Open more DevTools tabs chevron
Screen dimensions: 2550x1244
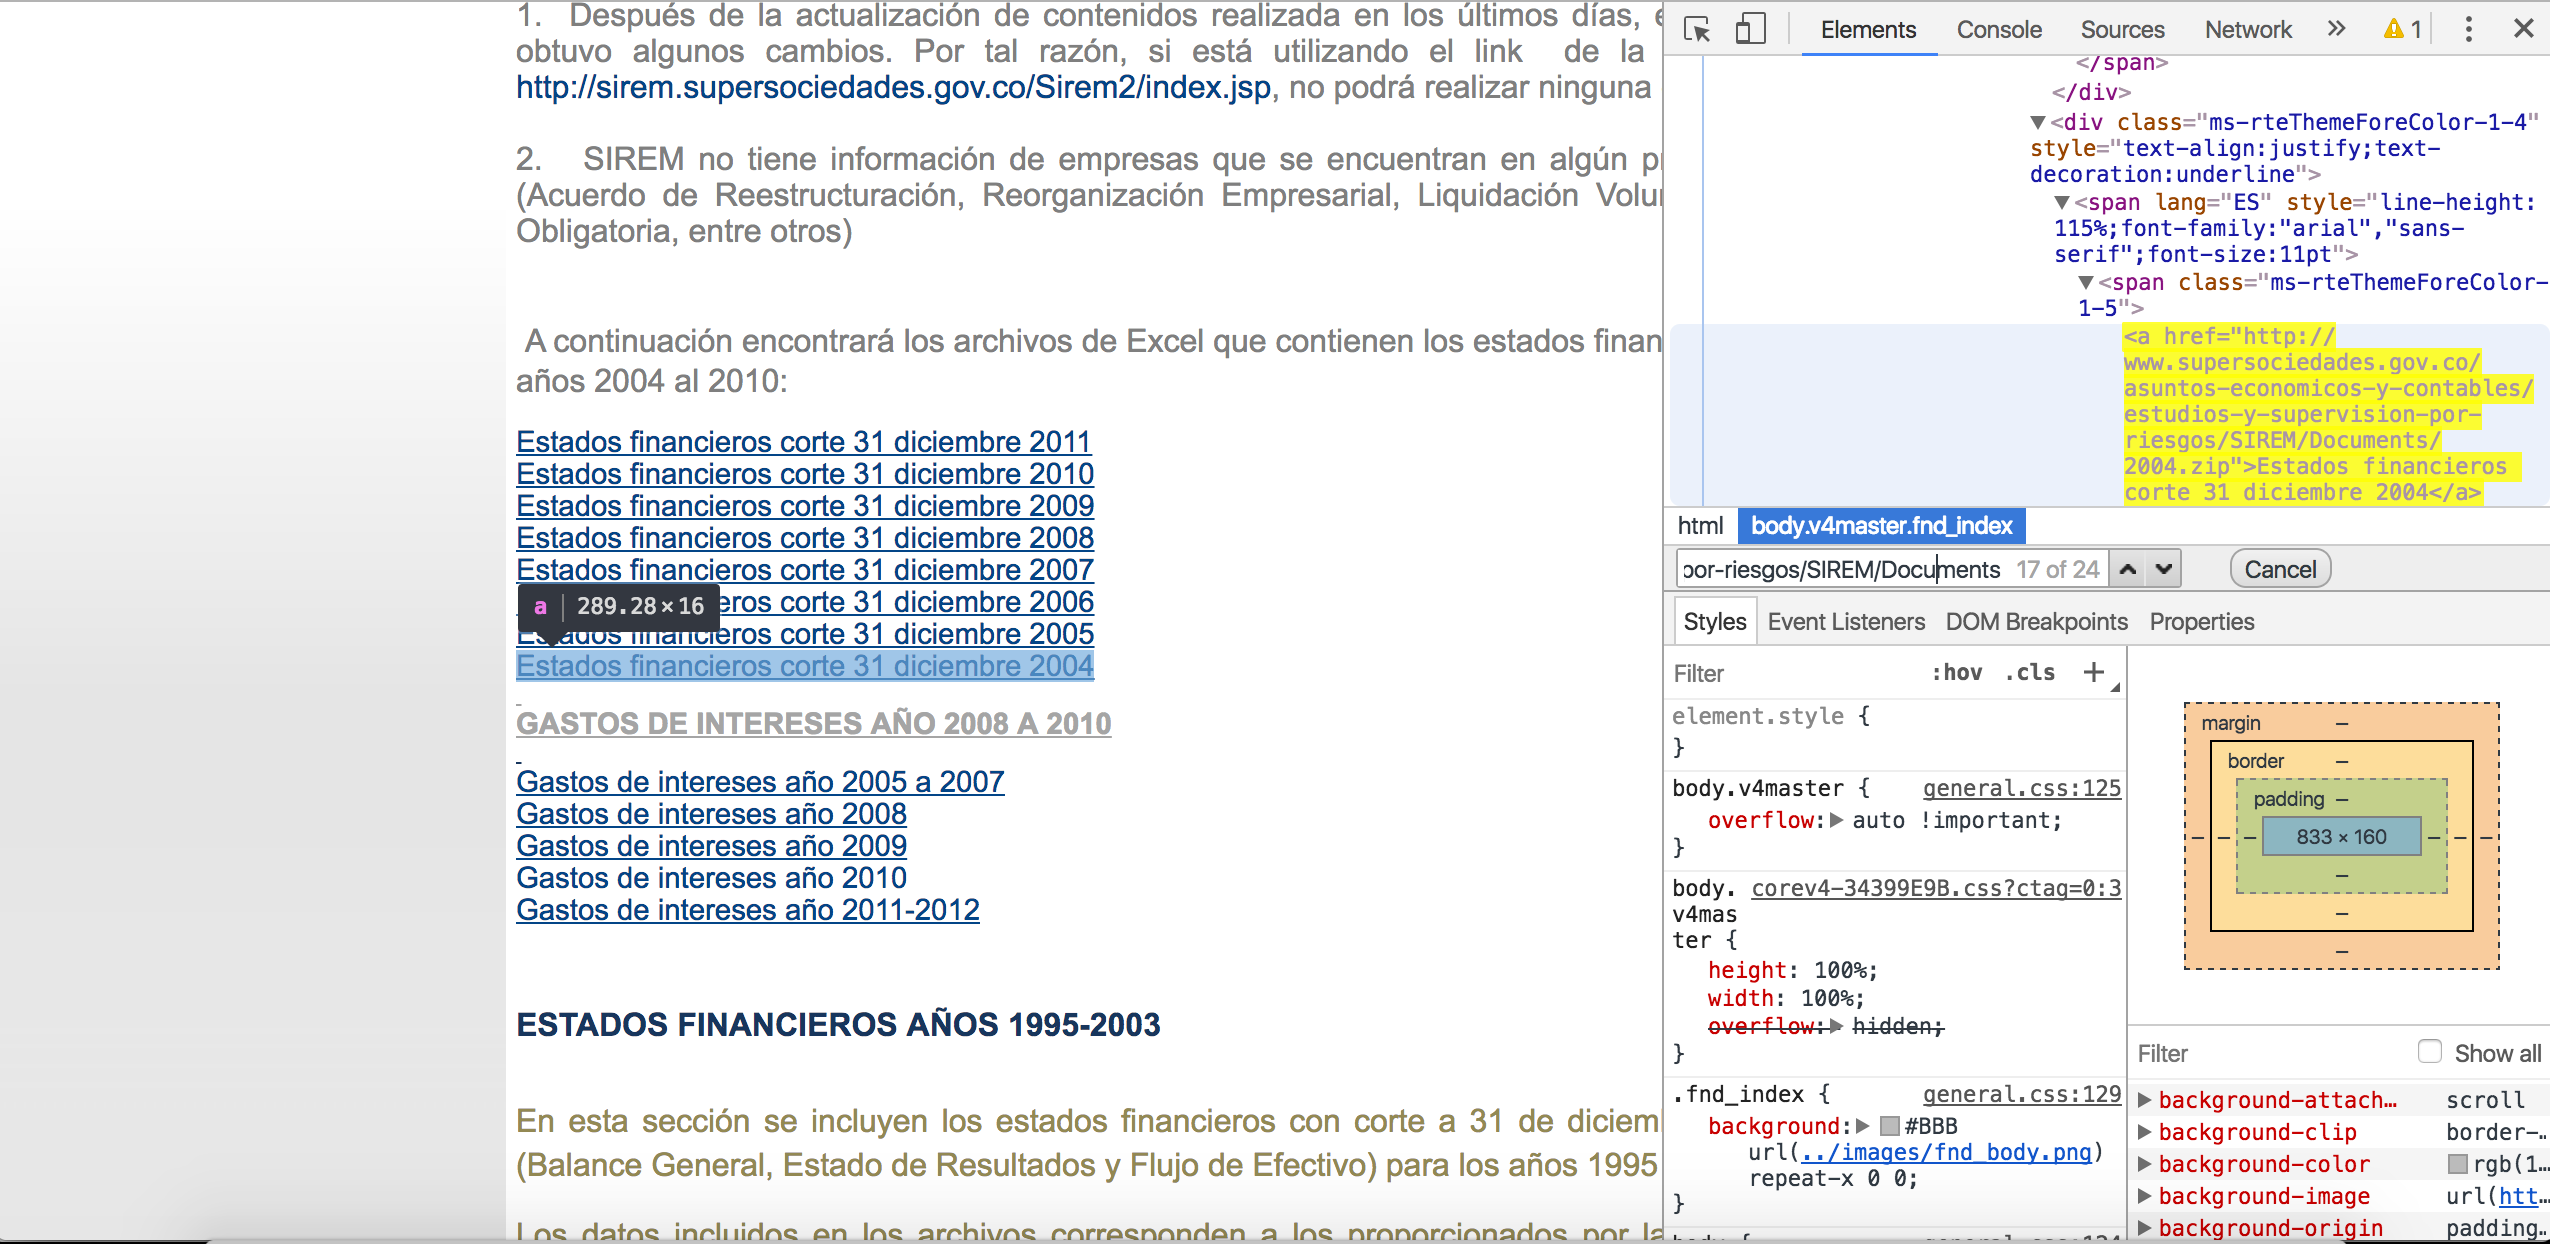pos(2336,29)
